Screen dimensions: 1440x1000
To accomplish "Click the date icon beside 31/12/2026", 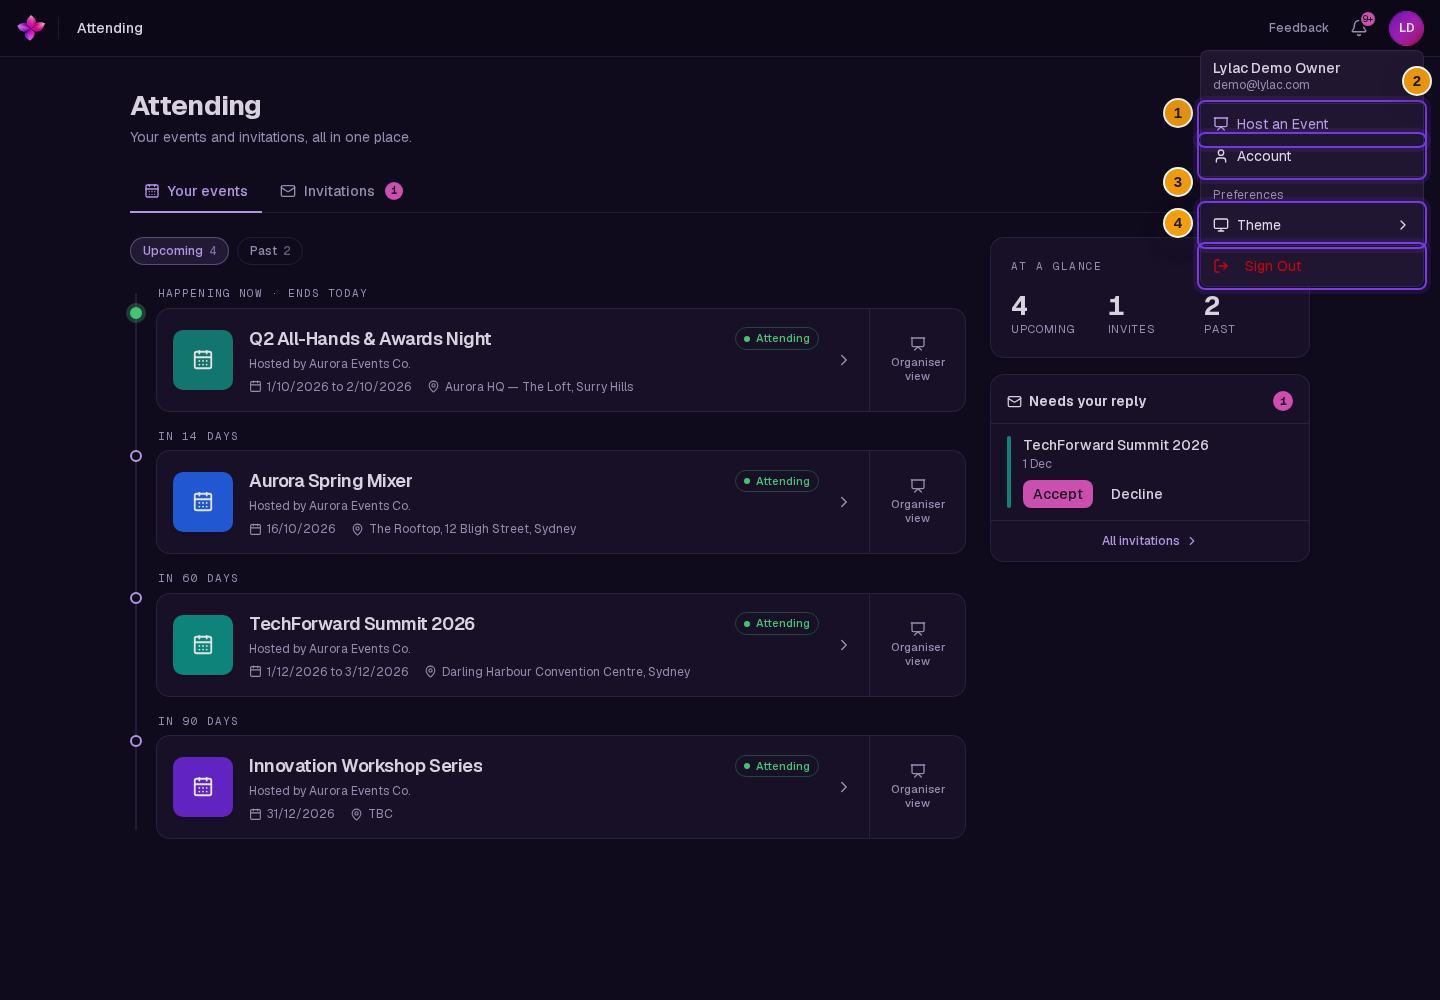I will (255, 814).
